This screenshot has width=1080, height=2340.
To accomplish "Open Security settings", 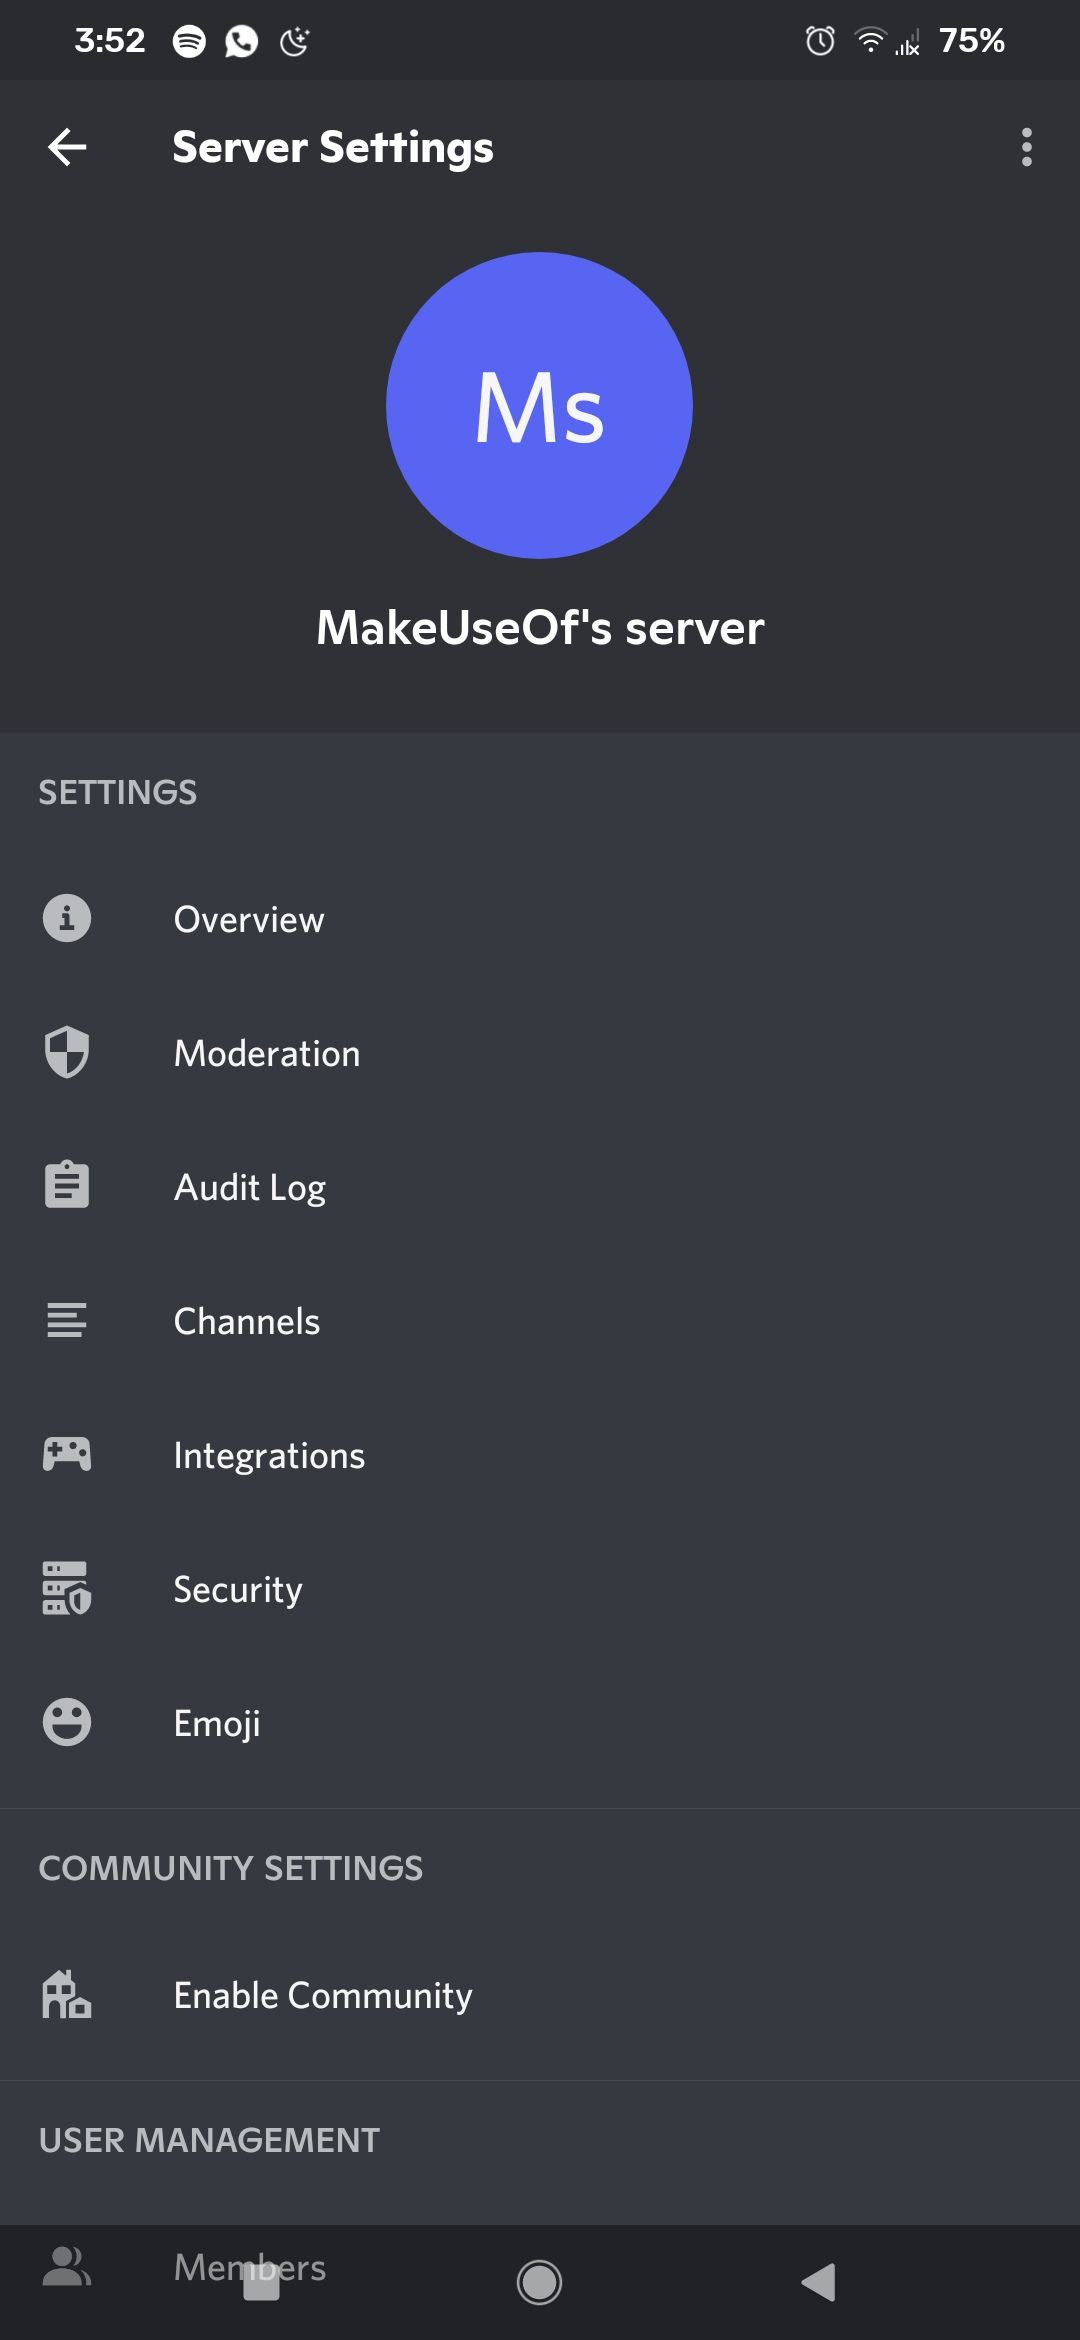I will [540, 1589].
